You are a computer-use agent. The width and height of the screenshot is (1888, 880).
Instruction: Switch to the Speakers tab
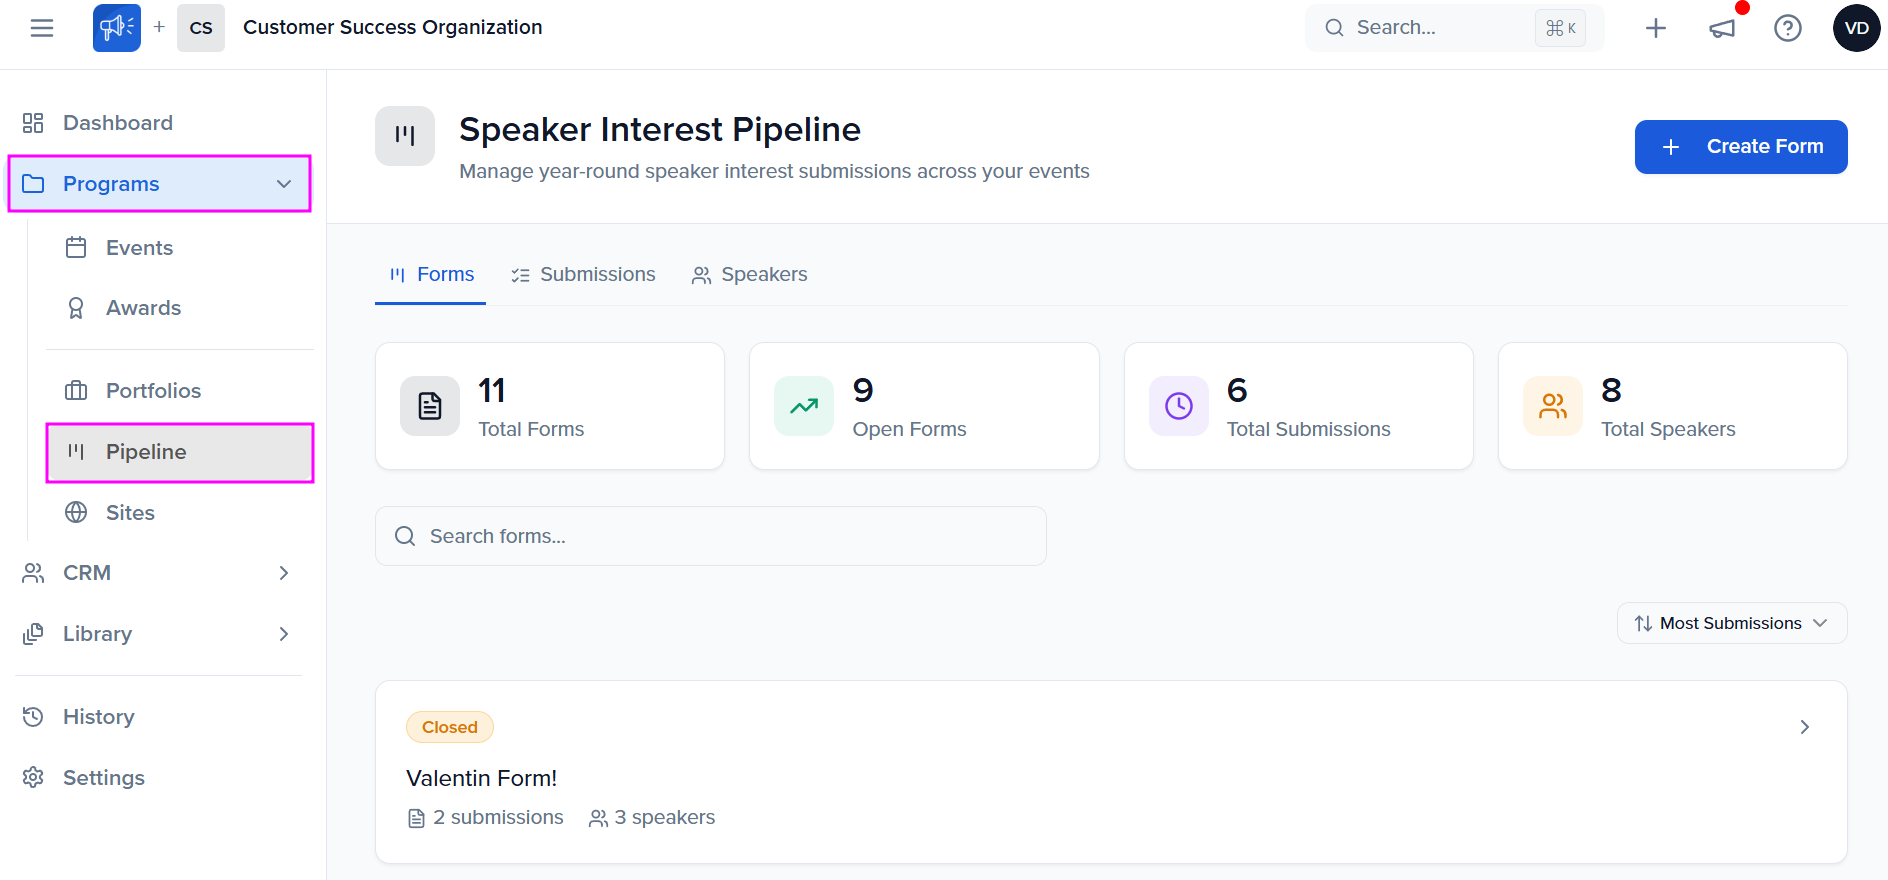coord(750,275)
